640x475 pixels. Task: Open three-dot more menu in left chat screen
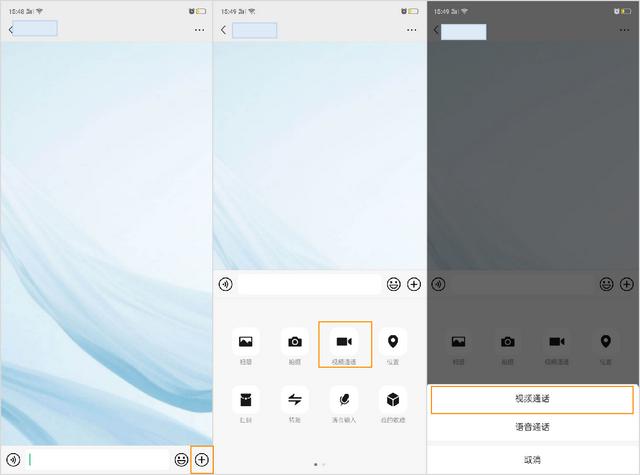(199, 30)
